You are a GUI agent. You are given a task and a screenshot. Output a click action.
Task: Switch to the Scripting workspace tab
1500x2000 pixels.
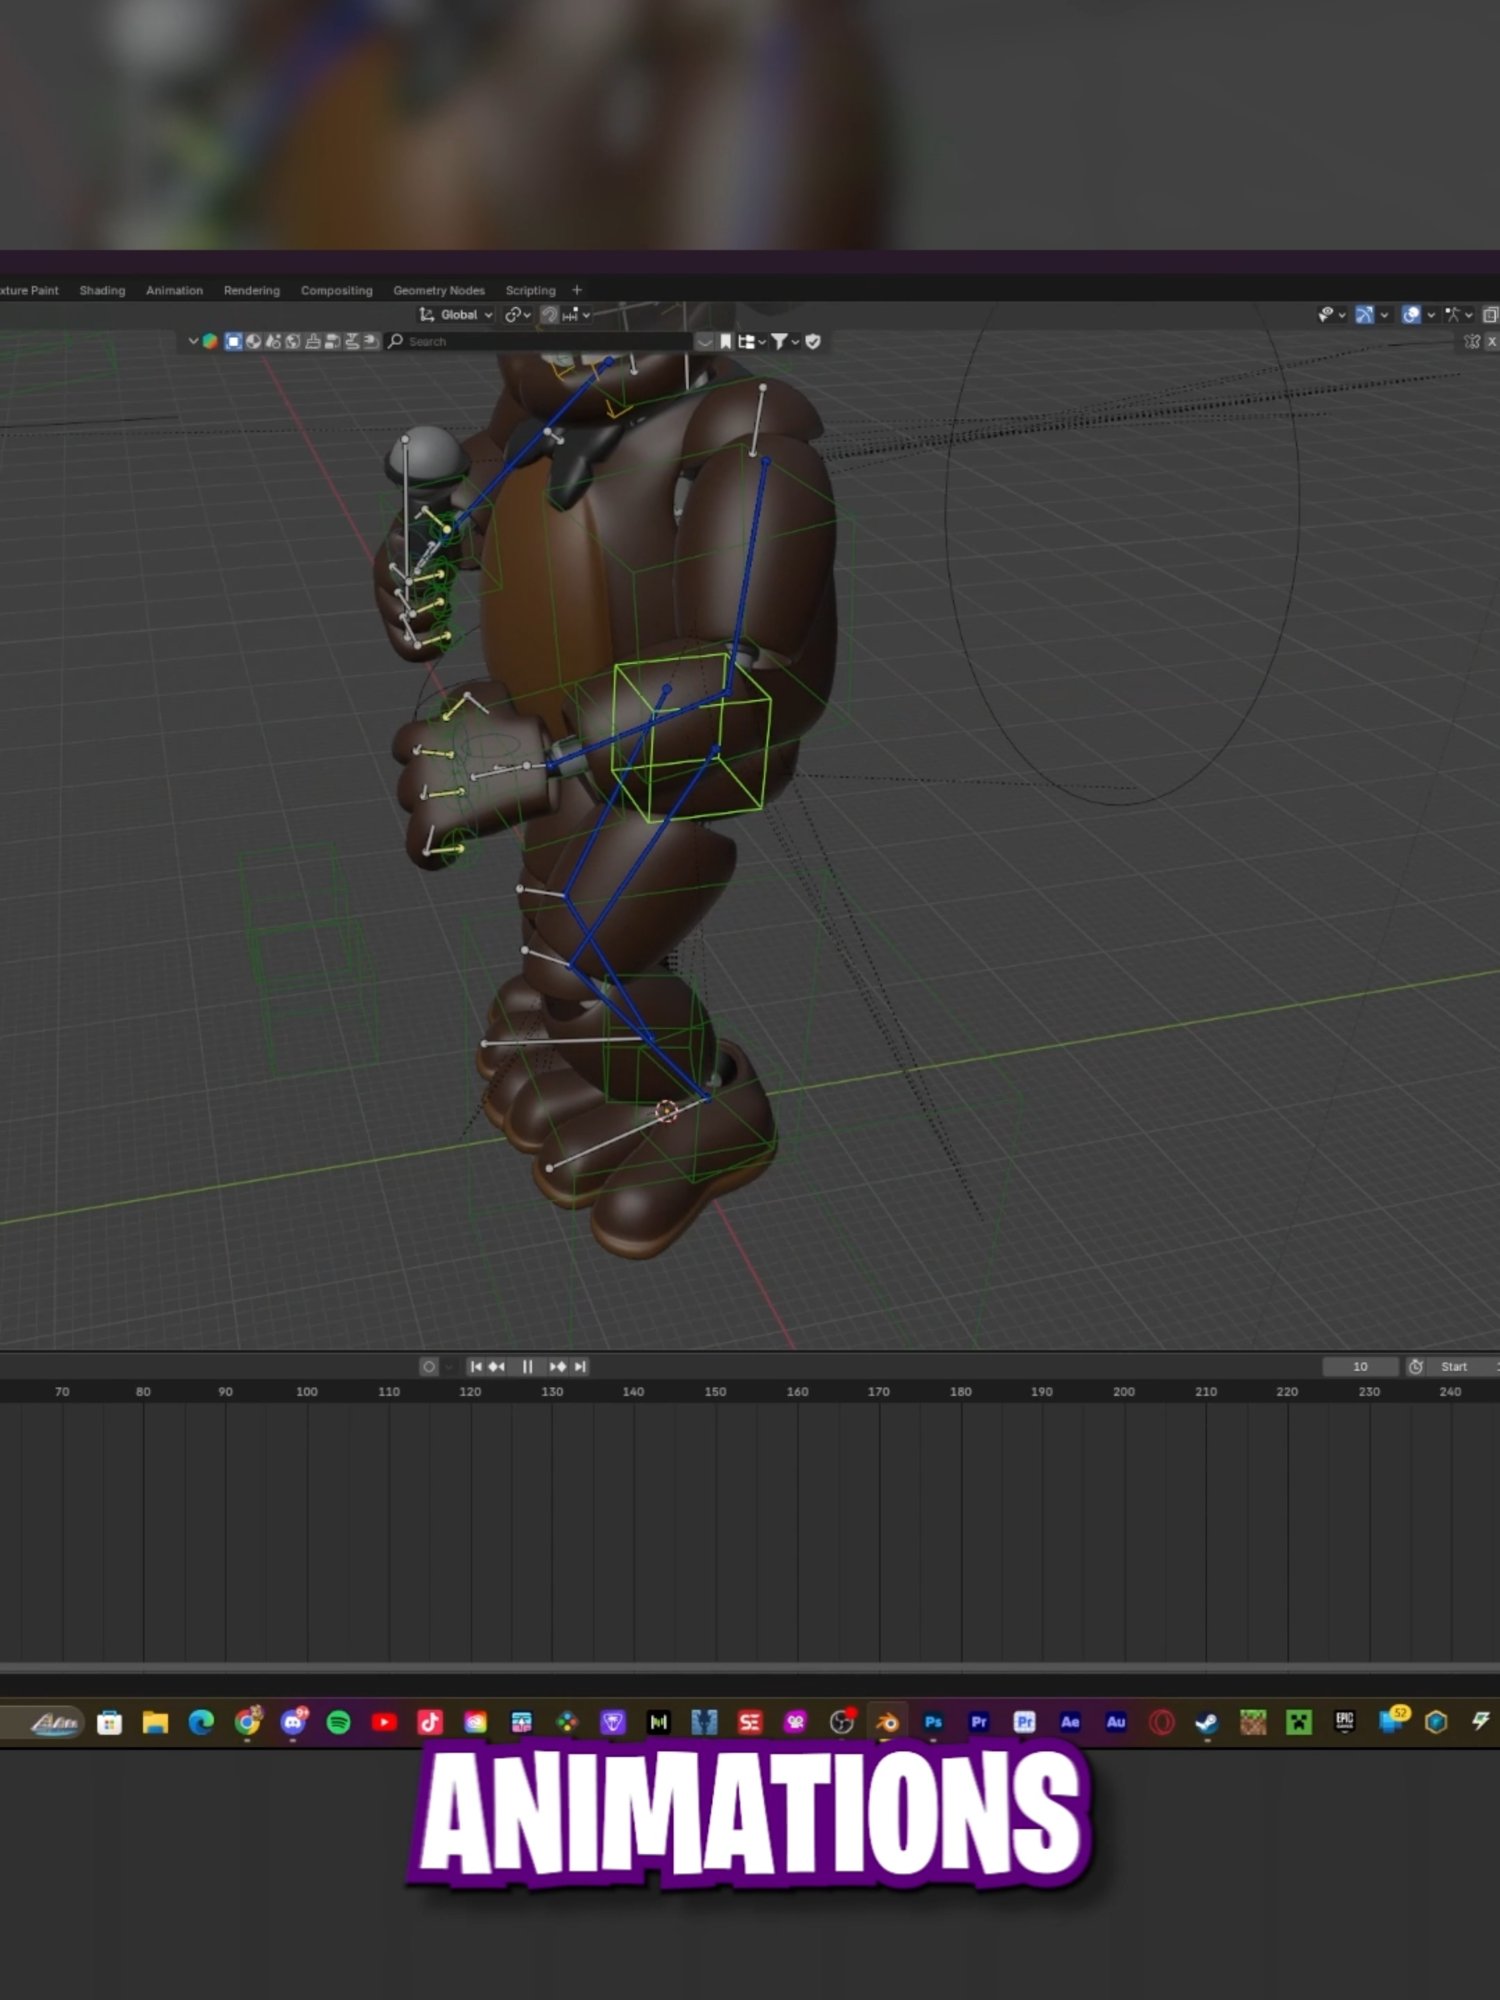tap(530, 290)
